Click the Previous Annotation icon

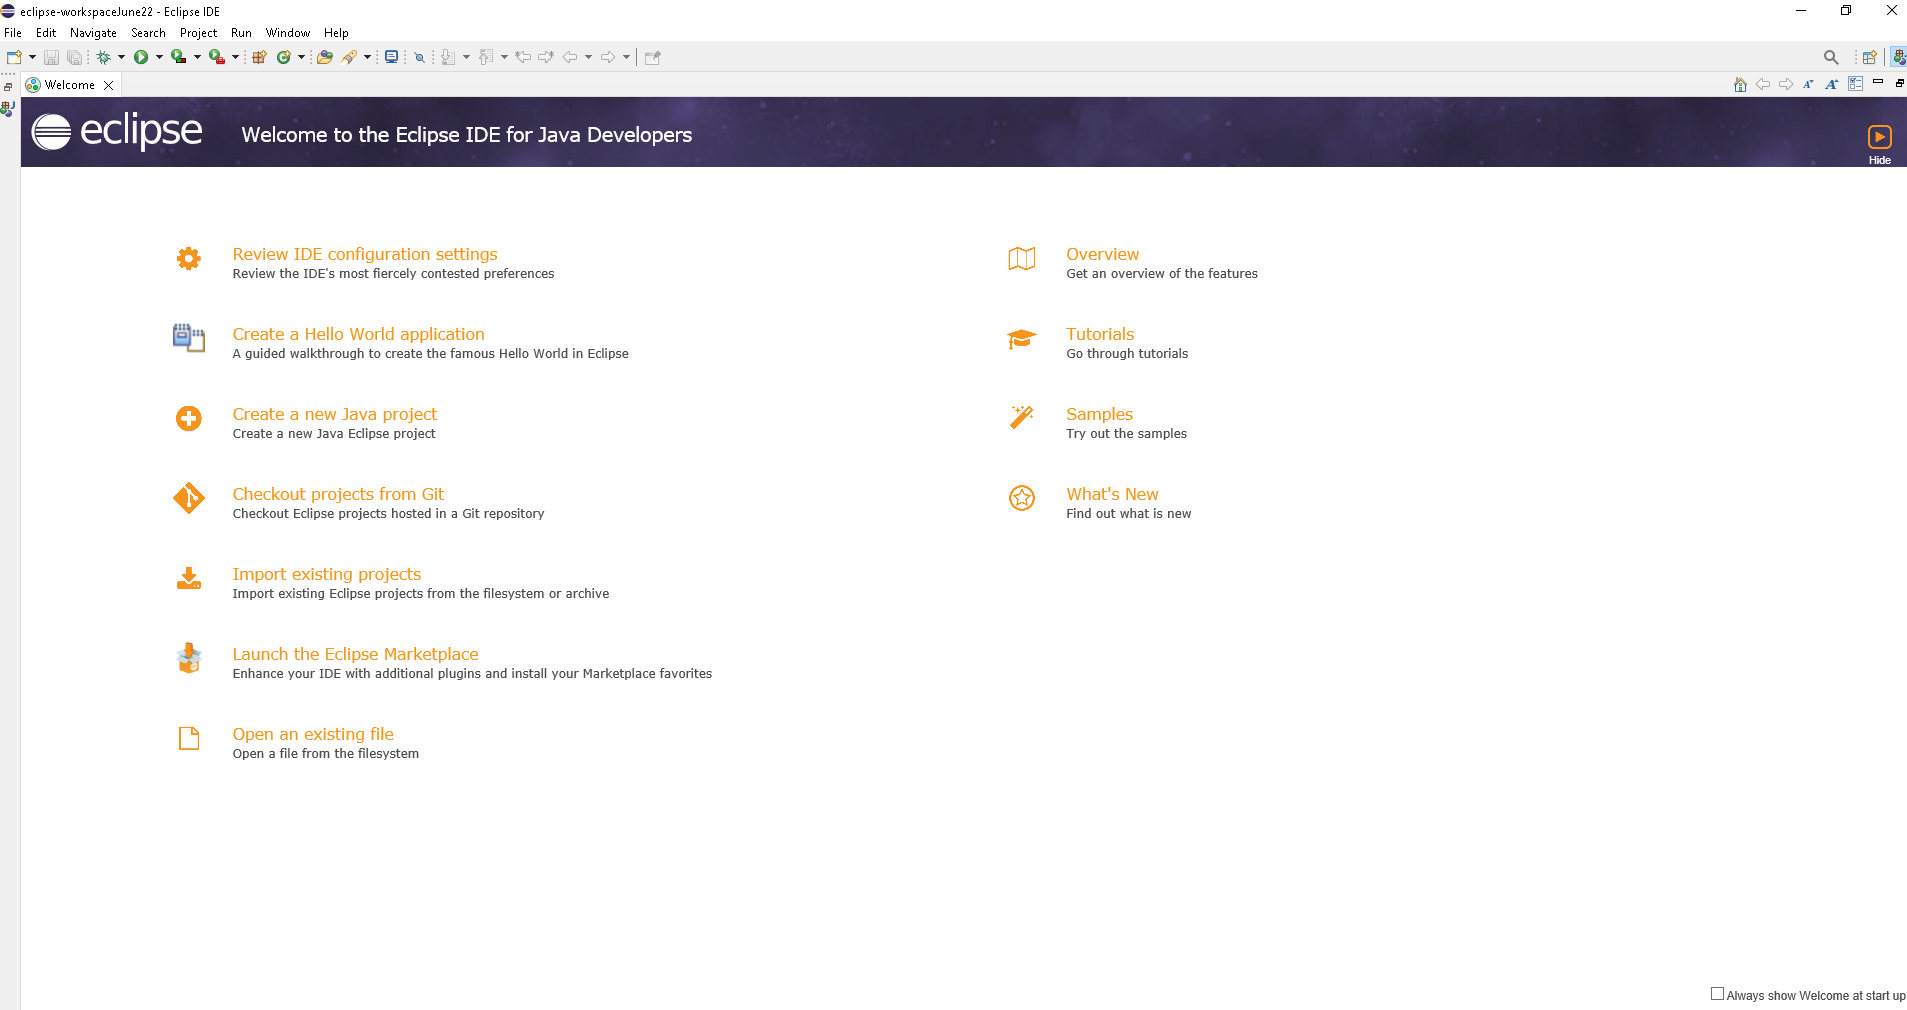(486, 57)
